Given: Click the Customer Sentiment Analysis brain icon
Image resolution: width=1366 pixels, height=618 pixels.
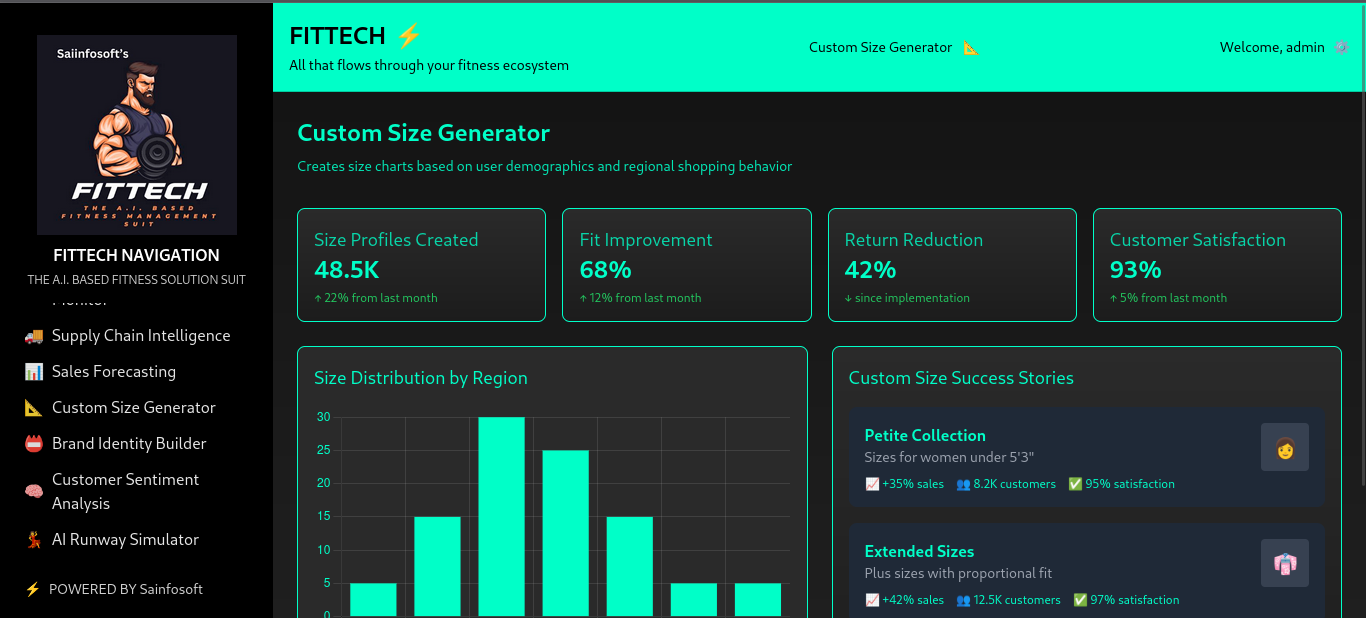Looking at the screenshot, I should coord(34,492).
